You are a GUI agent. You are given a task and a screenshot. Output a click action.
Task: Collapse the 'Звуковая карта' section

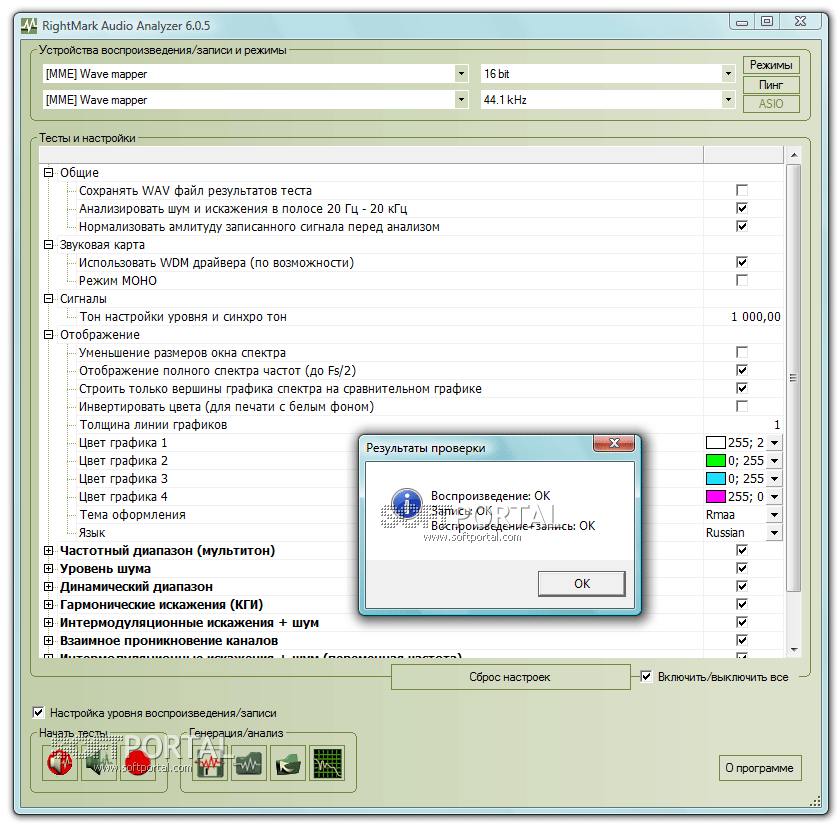pyautogui.click(x=49, y=244)
